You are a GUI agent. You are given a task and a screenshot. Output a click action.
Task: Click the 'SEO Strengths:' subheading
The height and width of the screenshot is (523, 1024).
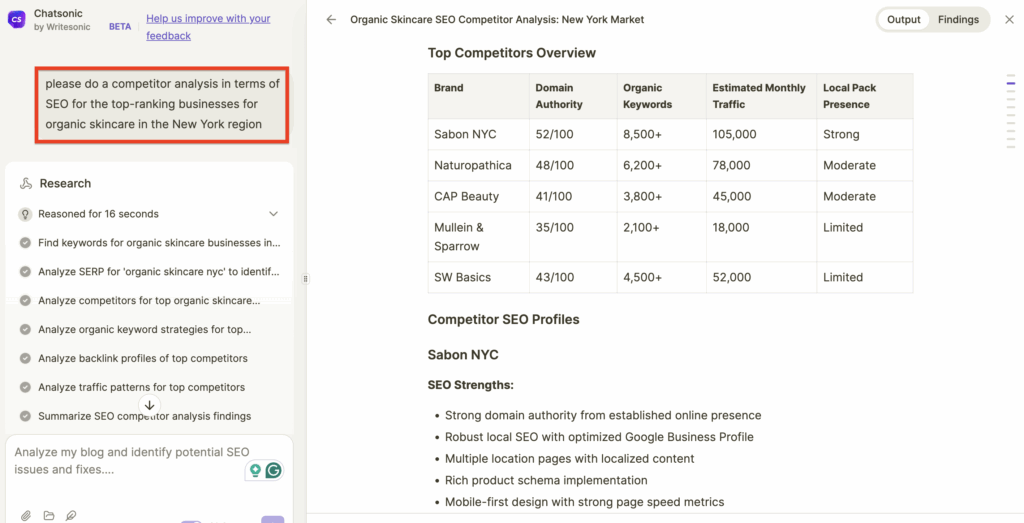pyautogui.click(x=470, y=385)
